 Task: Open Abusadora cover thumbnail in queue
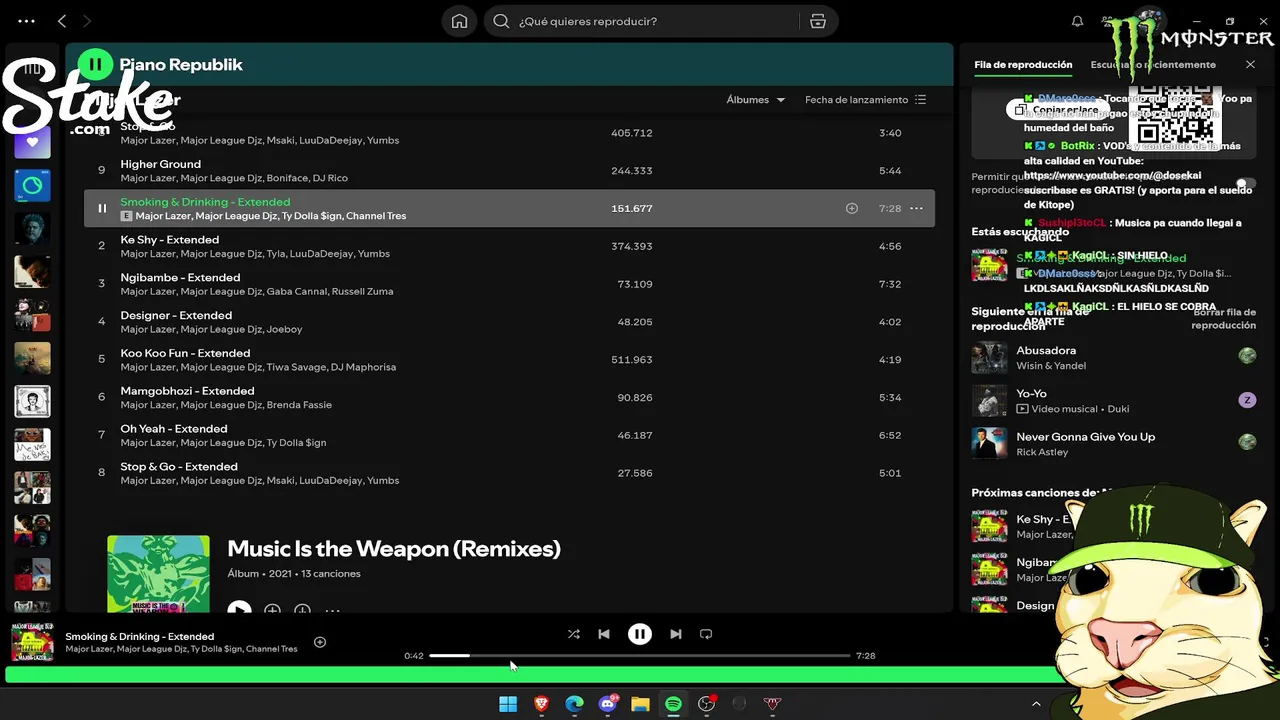pos(990,357)
